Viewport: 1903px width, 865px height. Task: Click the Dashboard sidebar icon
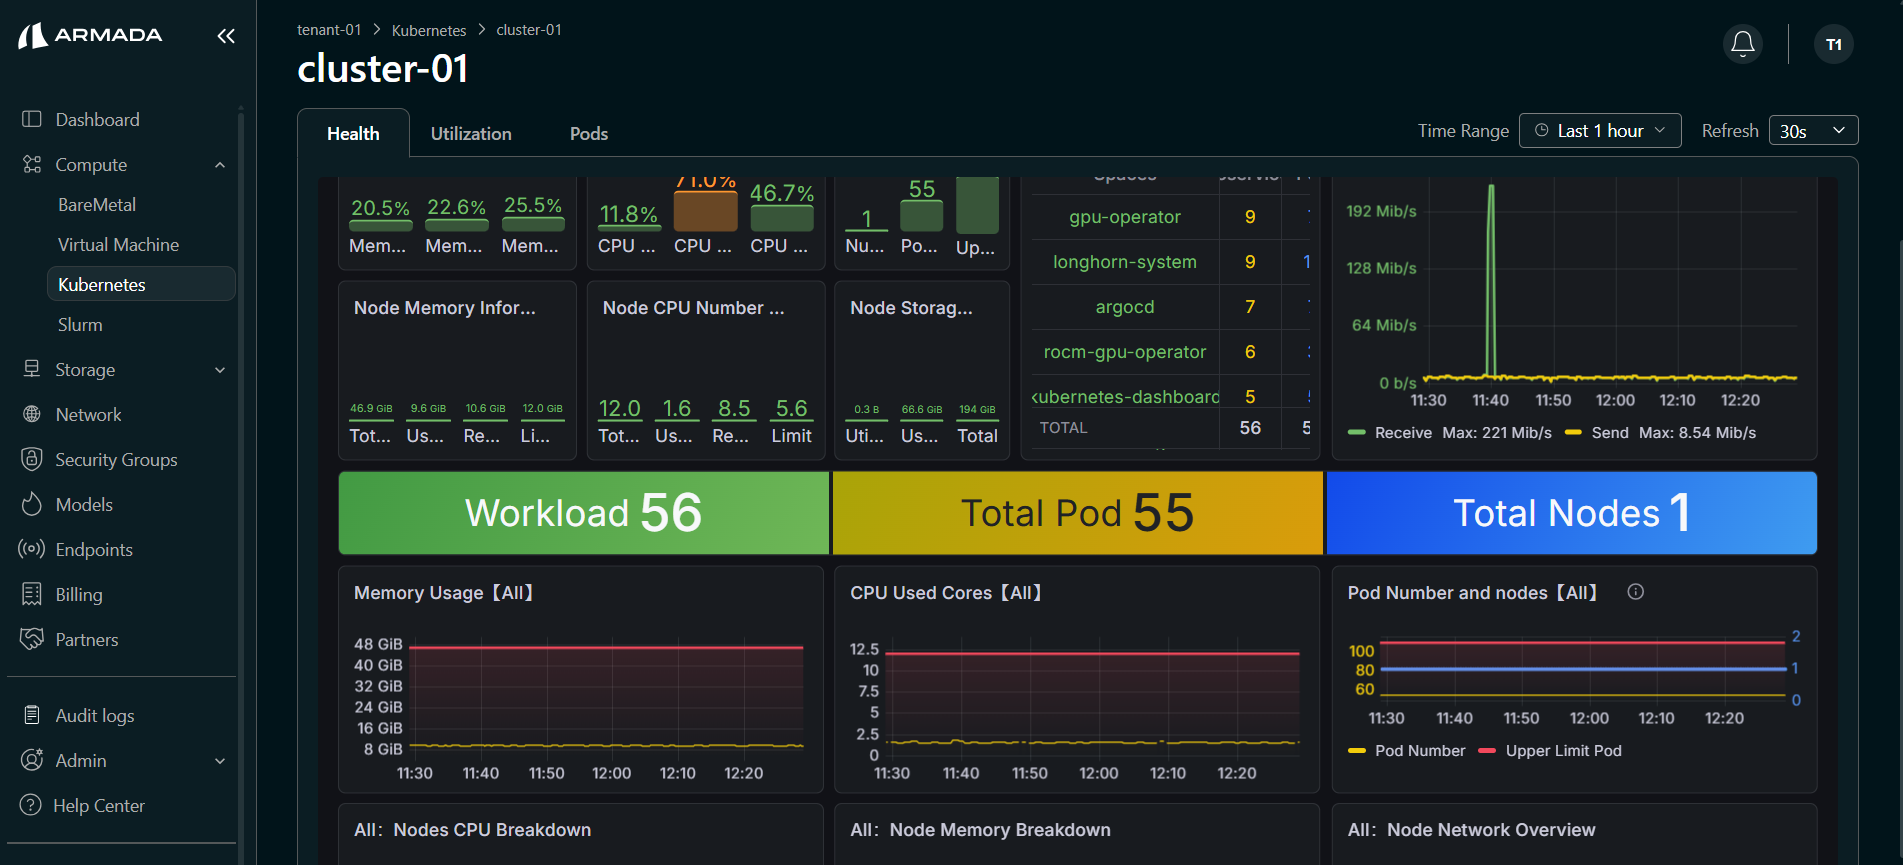32,119
